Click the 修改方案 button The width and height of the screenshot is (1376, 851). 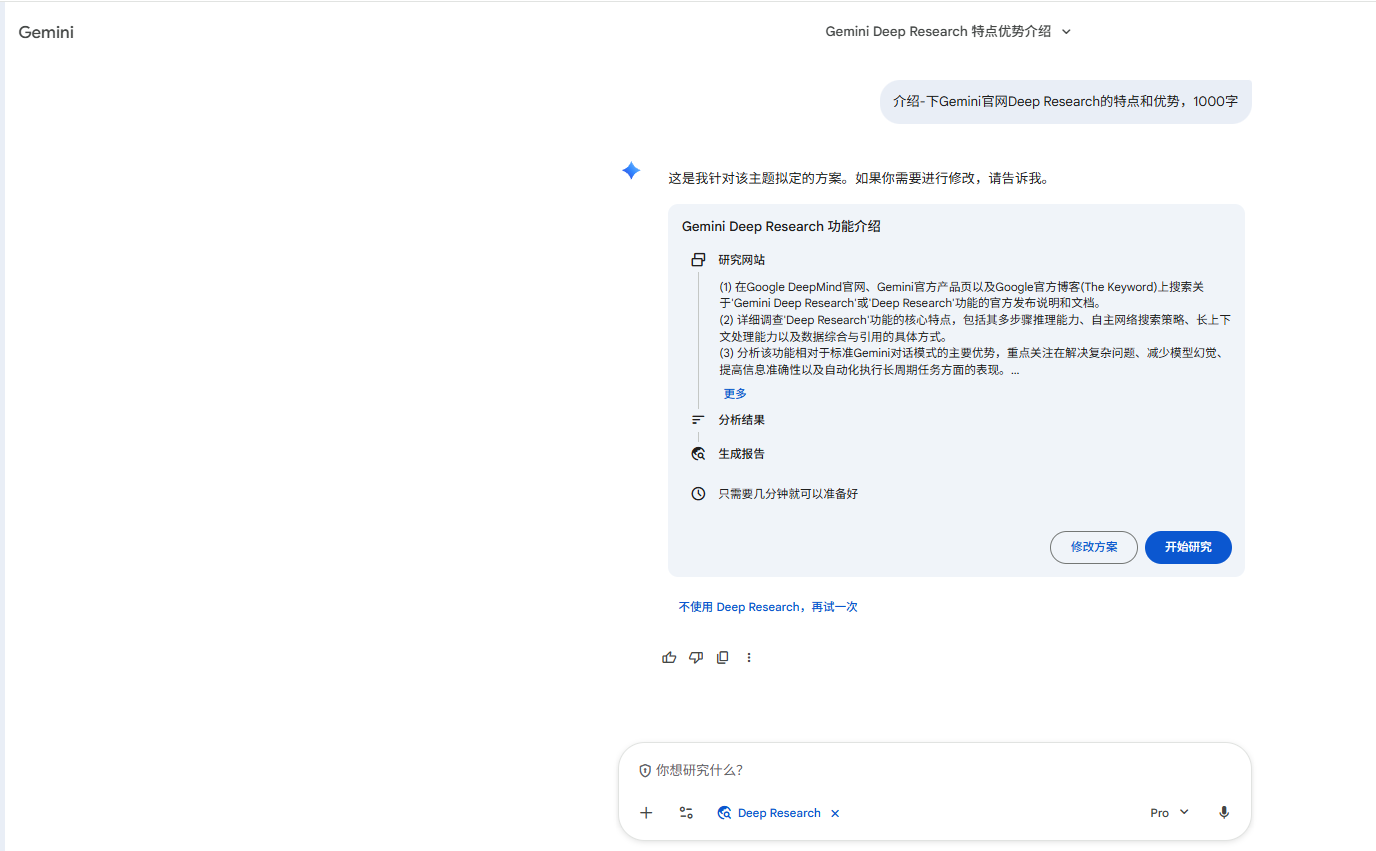1094,547
